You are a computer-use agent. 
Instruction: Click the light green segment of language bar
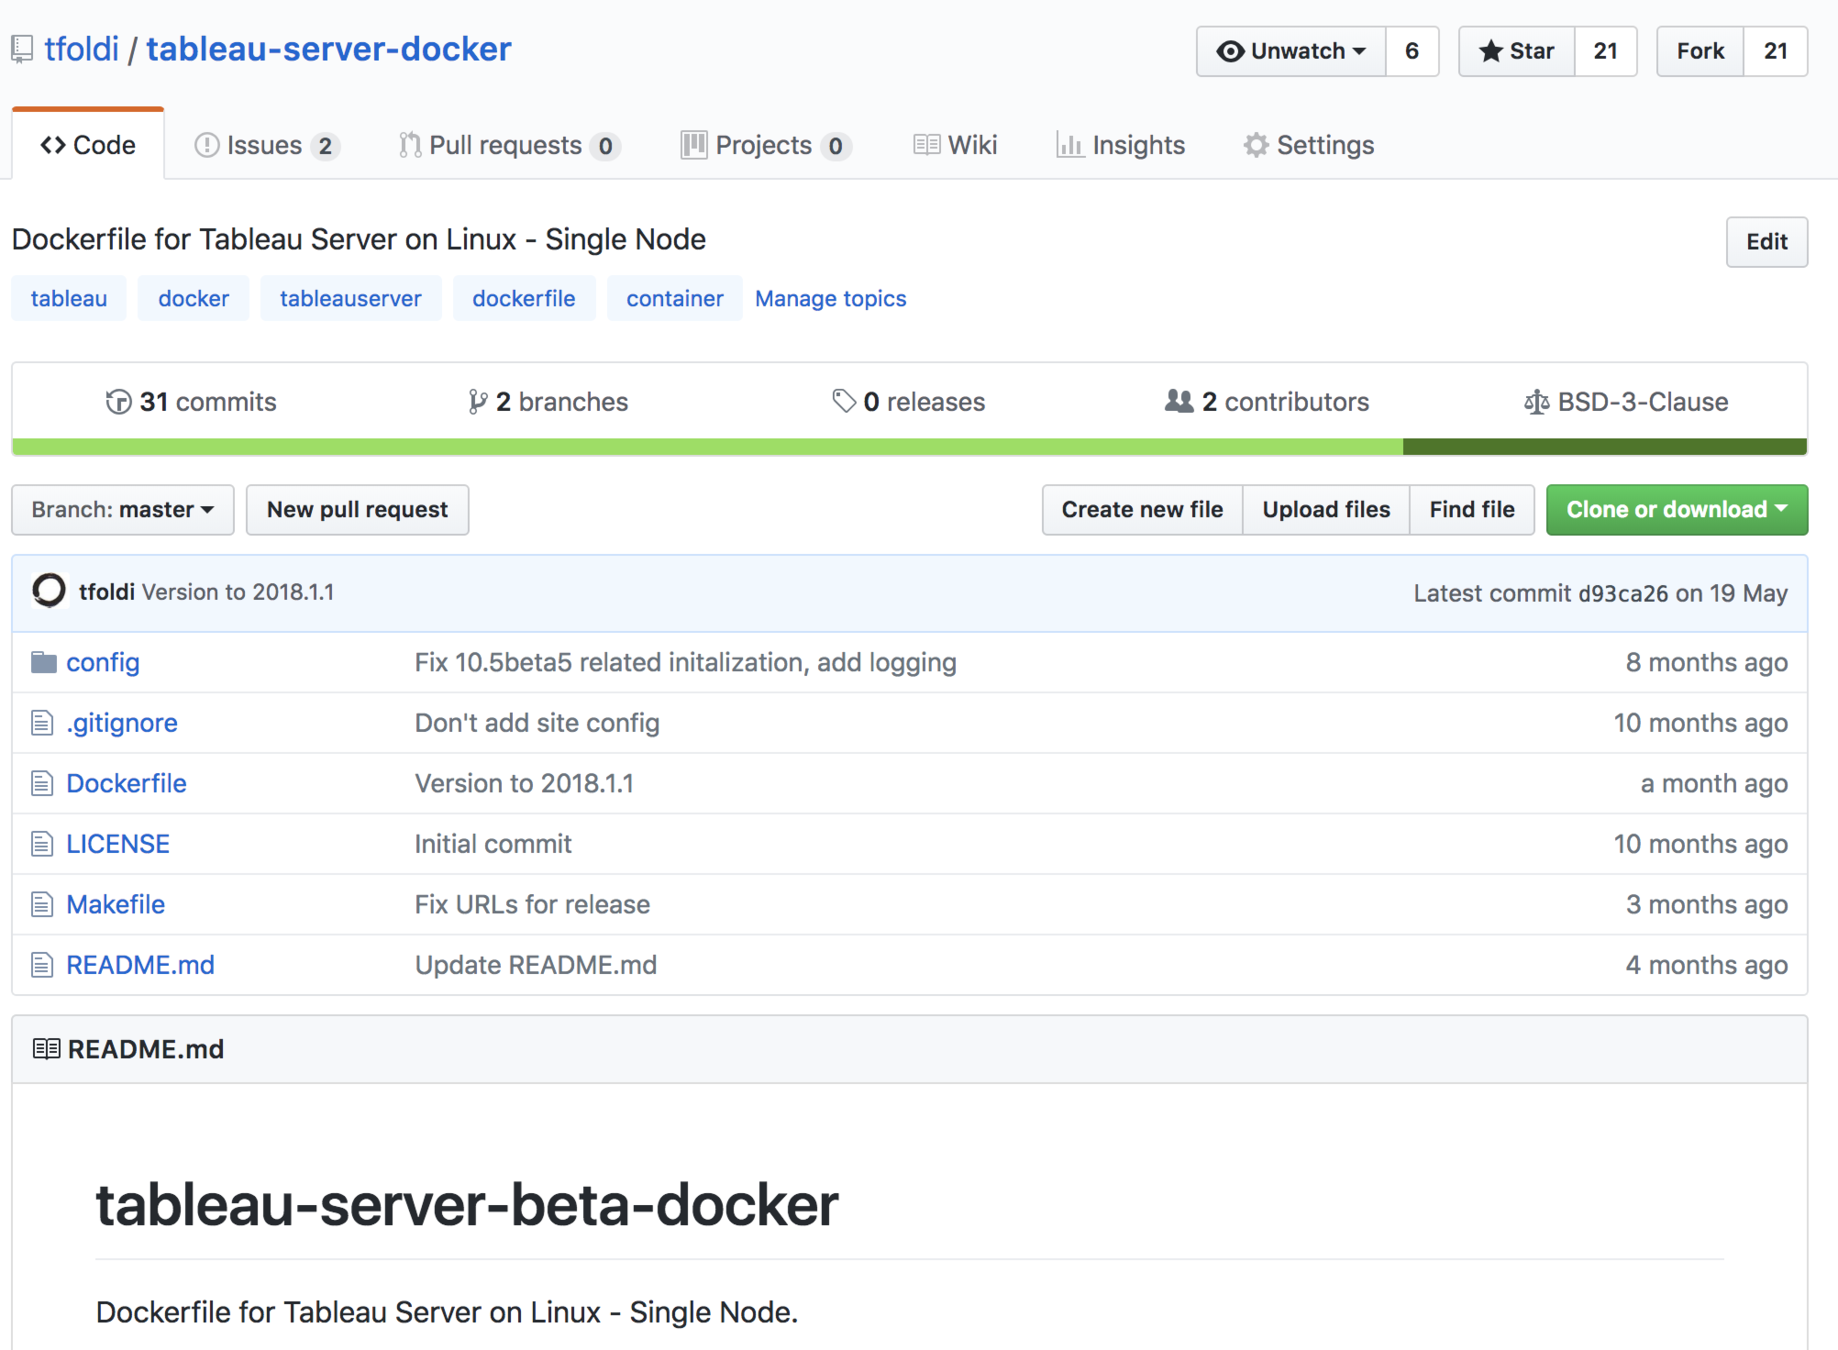point(707,447)
